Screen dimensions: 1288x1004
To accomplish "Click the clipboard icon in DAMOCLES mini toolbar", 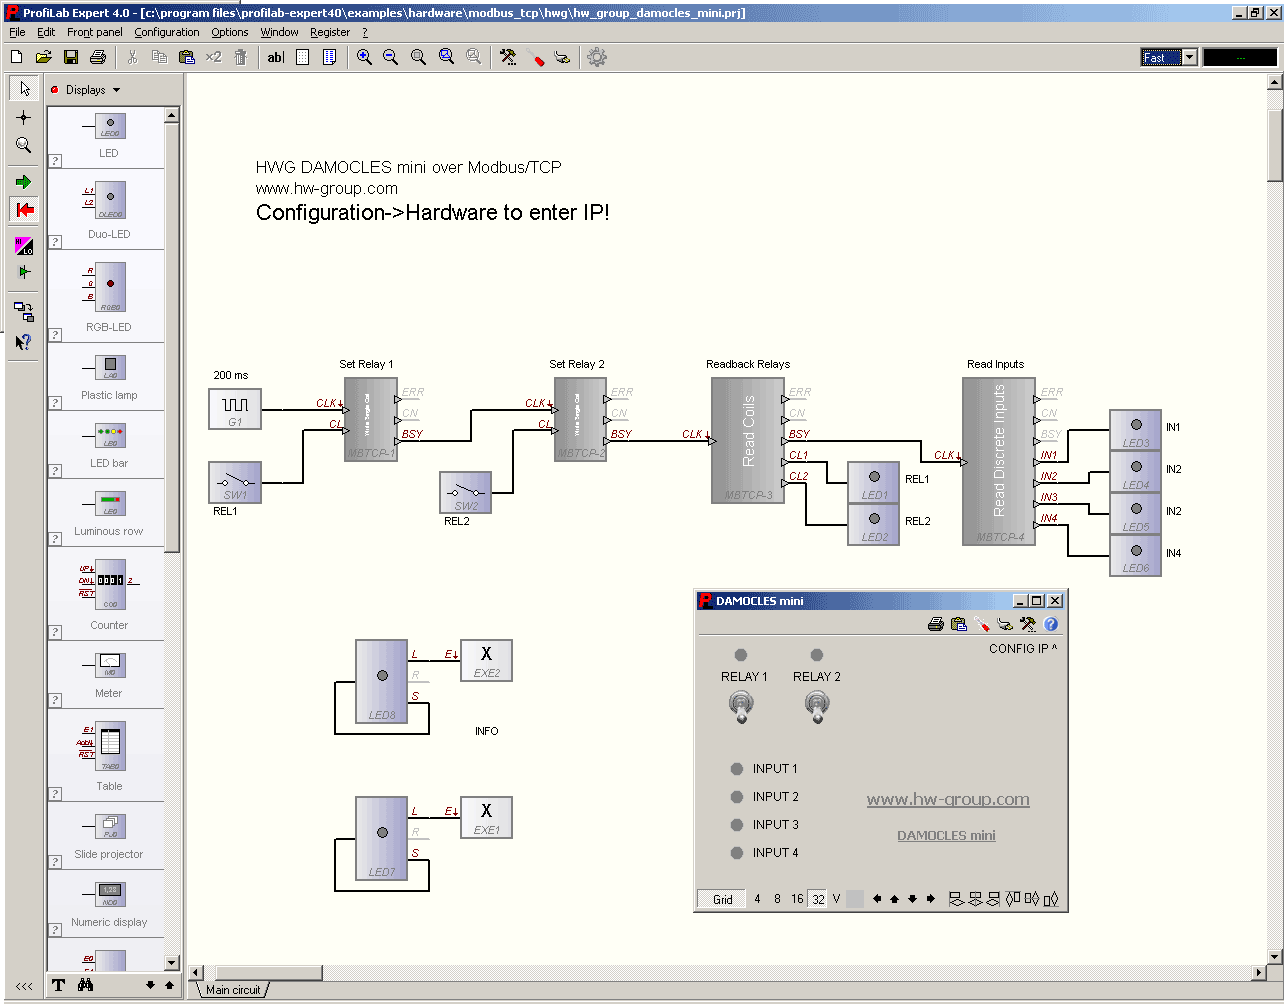I will 959,624.
